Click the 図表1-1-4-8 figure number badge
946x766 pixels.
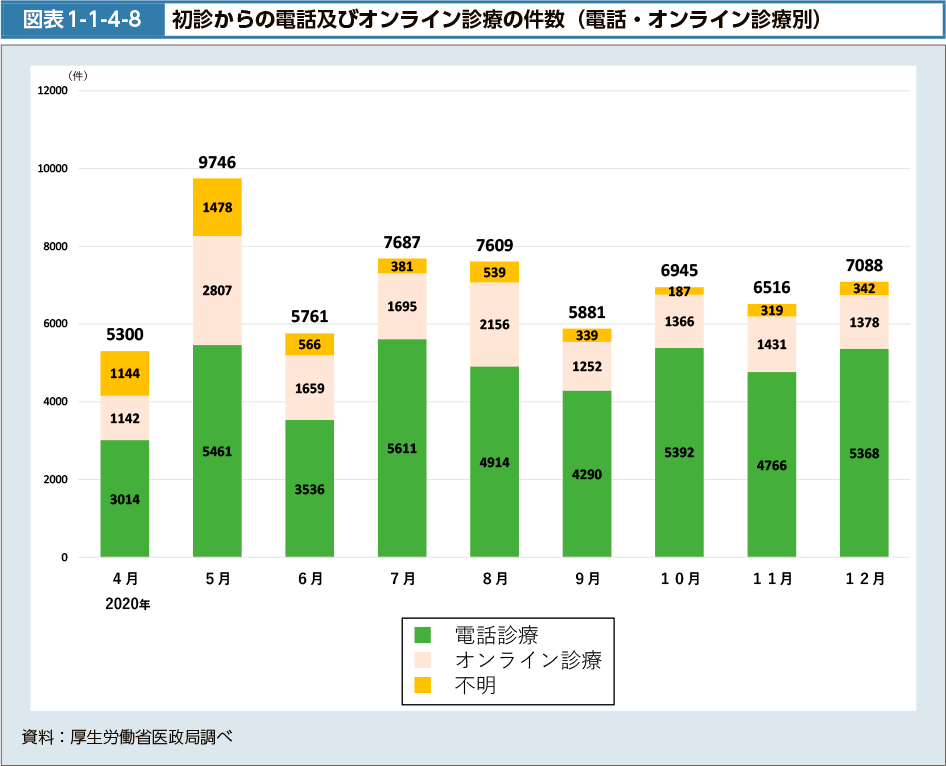click(84, 19)
